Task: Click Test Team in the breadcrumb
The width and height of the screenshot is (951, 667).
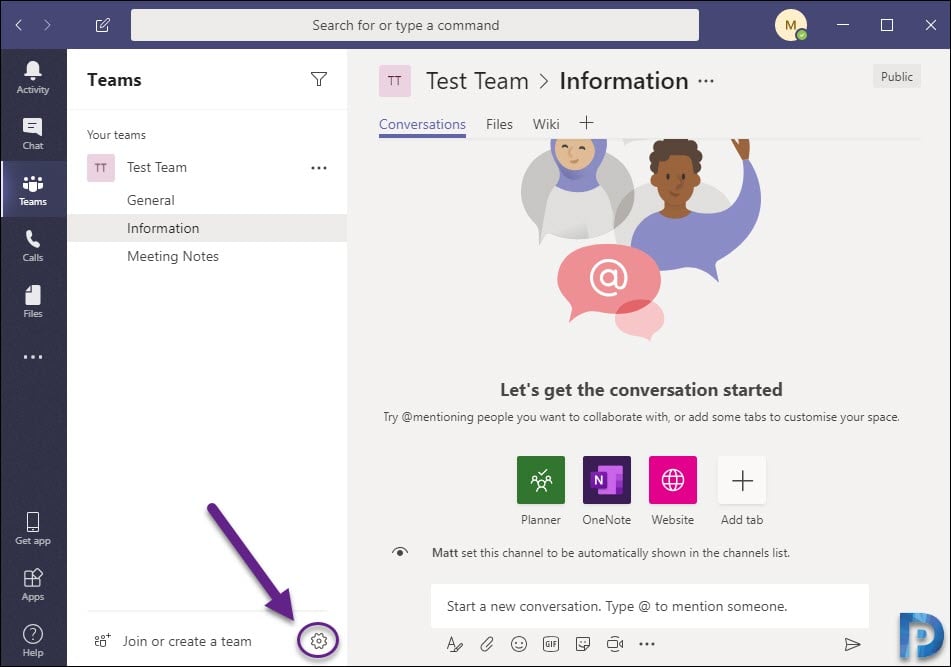Action: pyautogui.click(x=477, y=81)
